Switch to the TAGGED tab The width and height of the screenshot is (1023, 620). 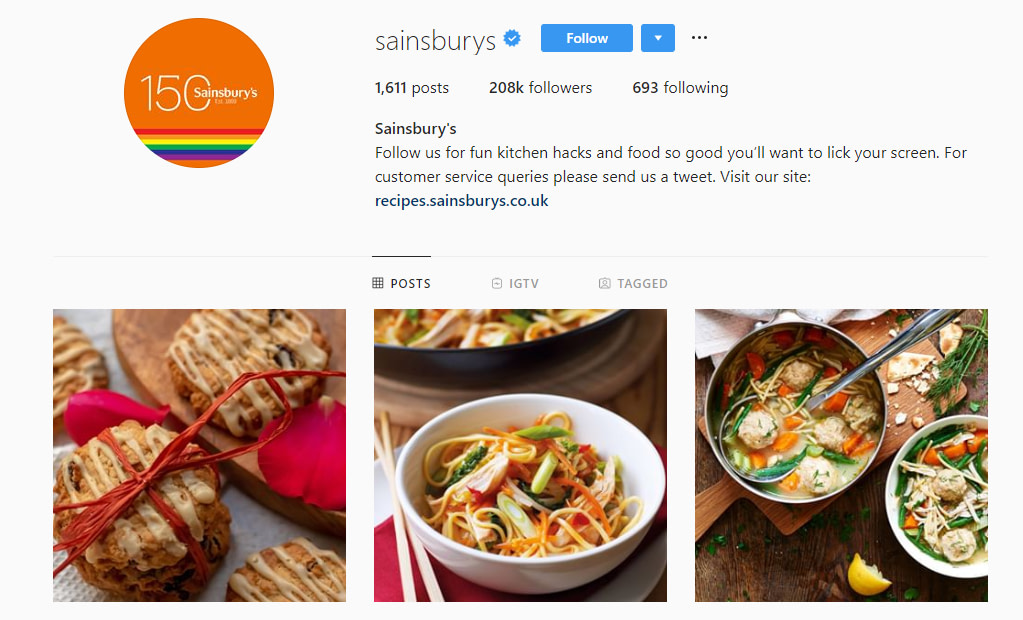click(633, 283)
